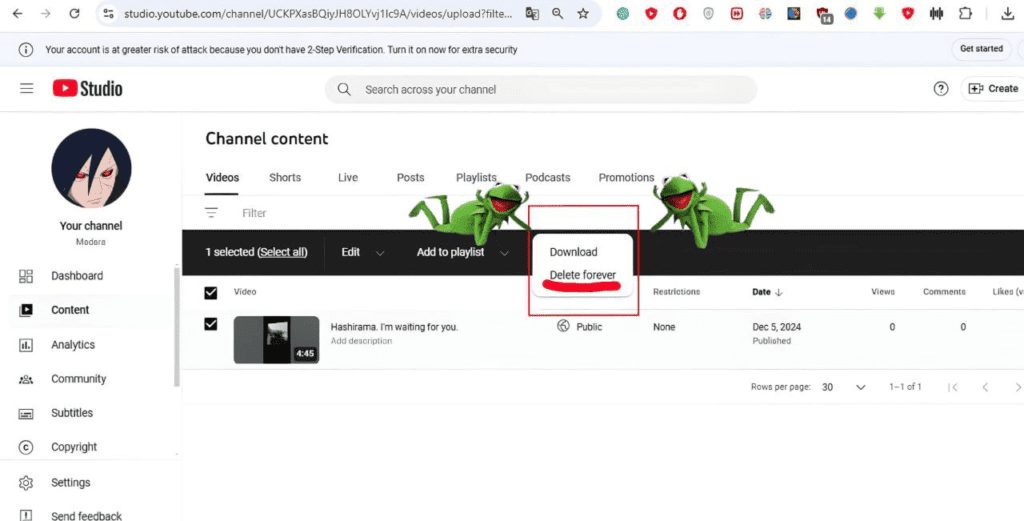Viewport: 1024px width, 521px height.
Task: Switch to the Videos tab
Action: click(222, 178)
